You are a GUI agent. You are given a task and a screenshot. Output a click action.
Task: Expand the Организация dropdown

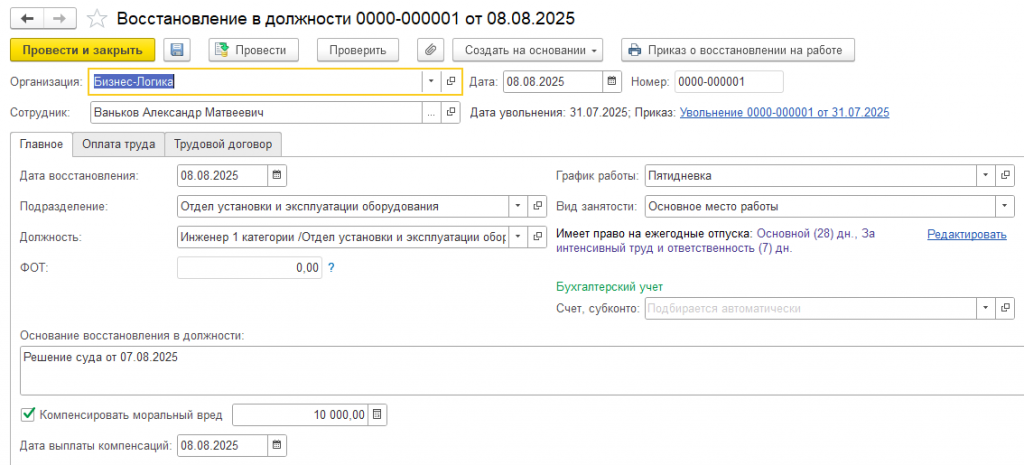pyautogui.click(x=431, y=82)
